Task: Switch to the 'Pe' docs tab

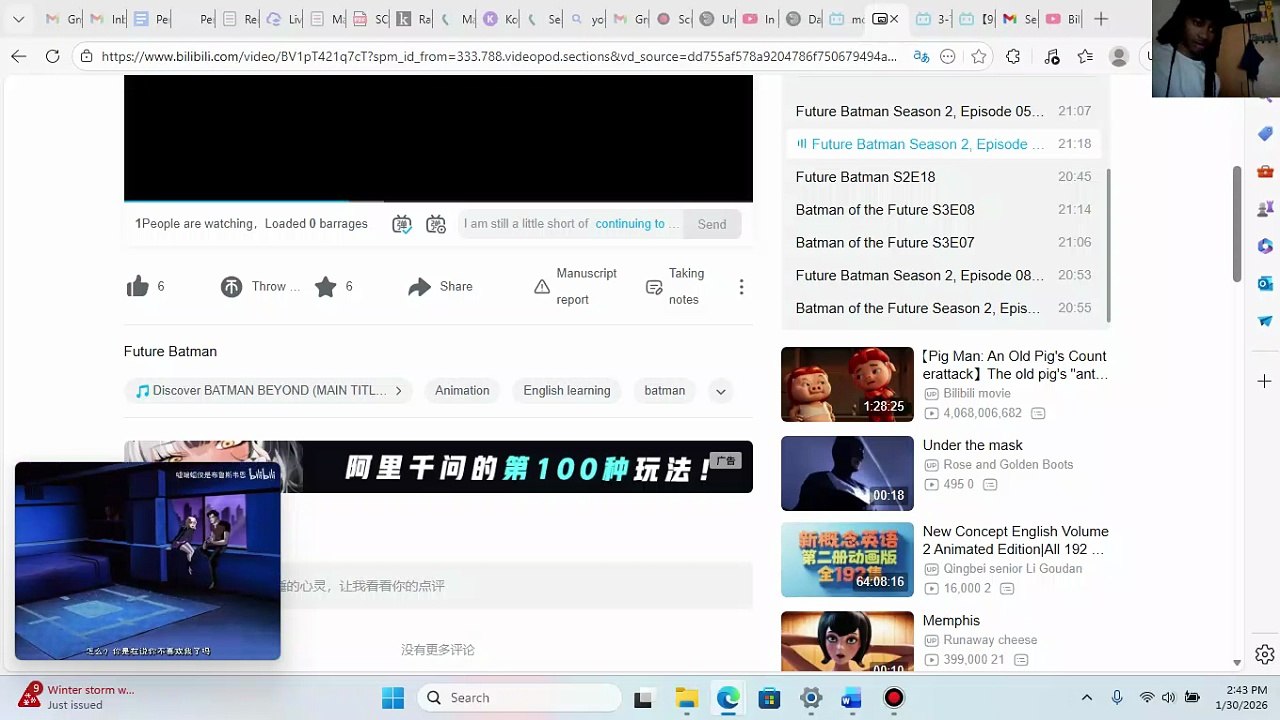Action: 150,19
